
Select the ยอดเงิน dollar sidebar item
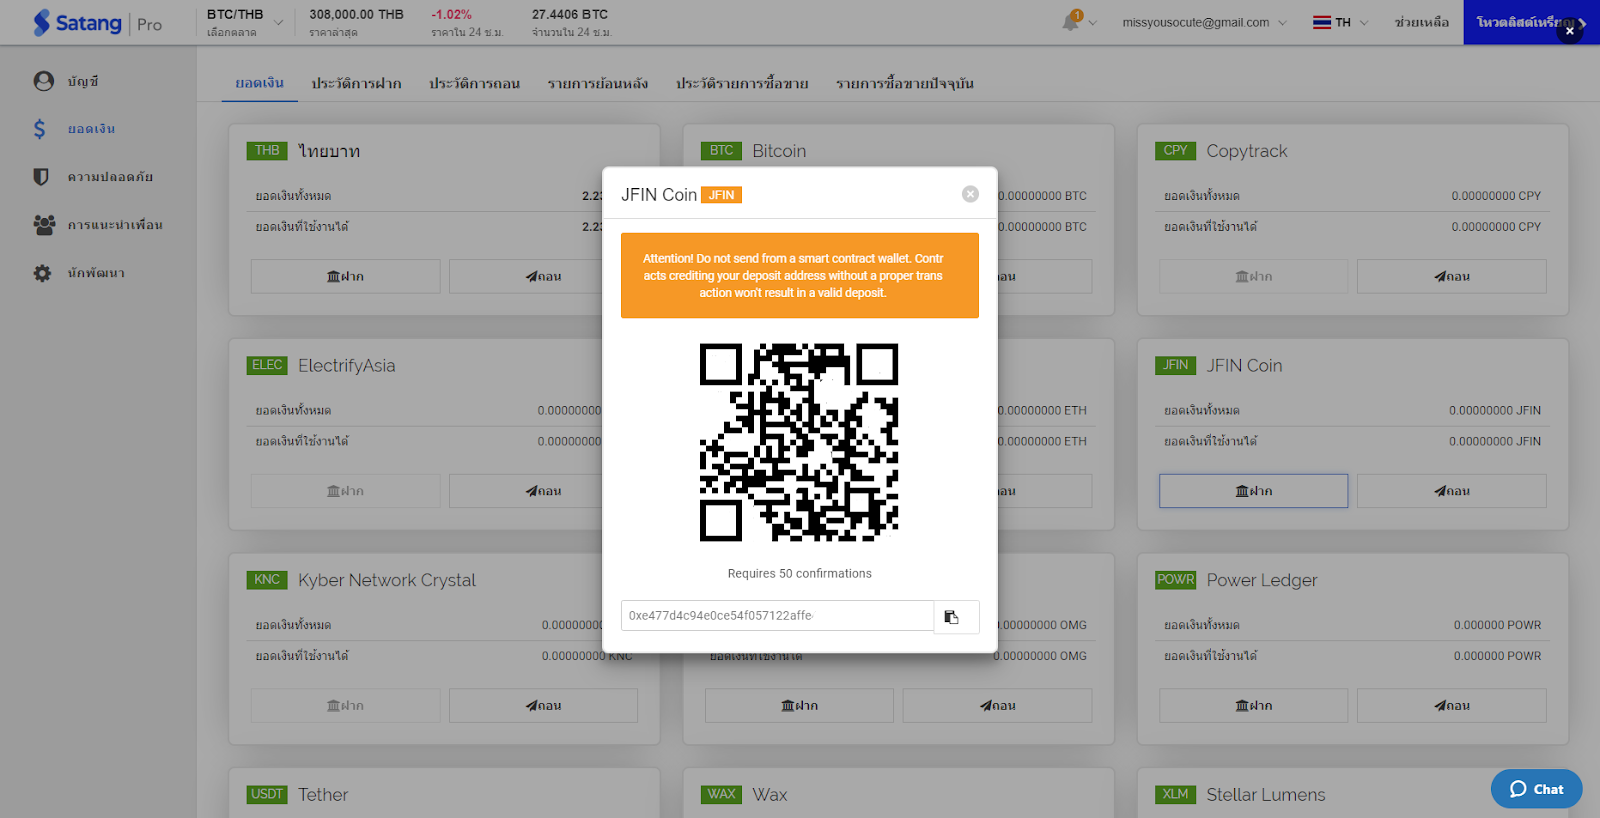click(x=74, y=129)
